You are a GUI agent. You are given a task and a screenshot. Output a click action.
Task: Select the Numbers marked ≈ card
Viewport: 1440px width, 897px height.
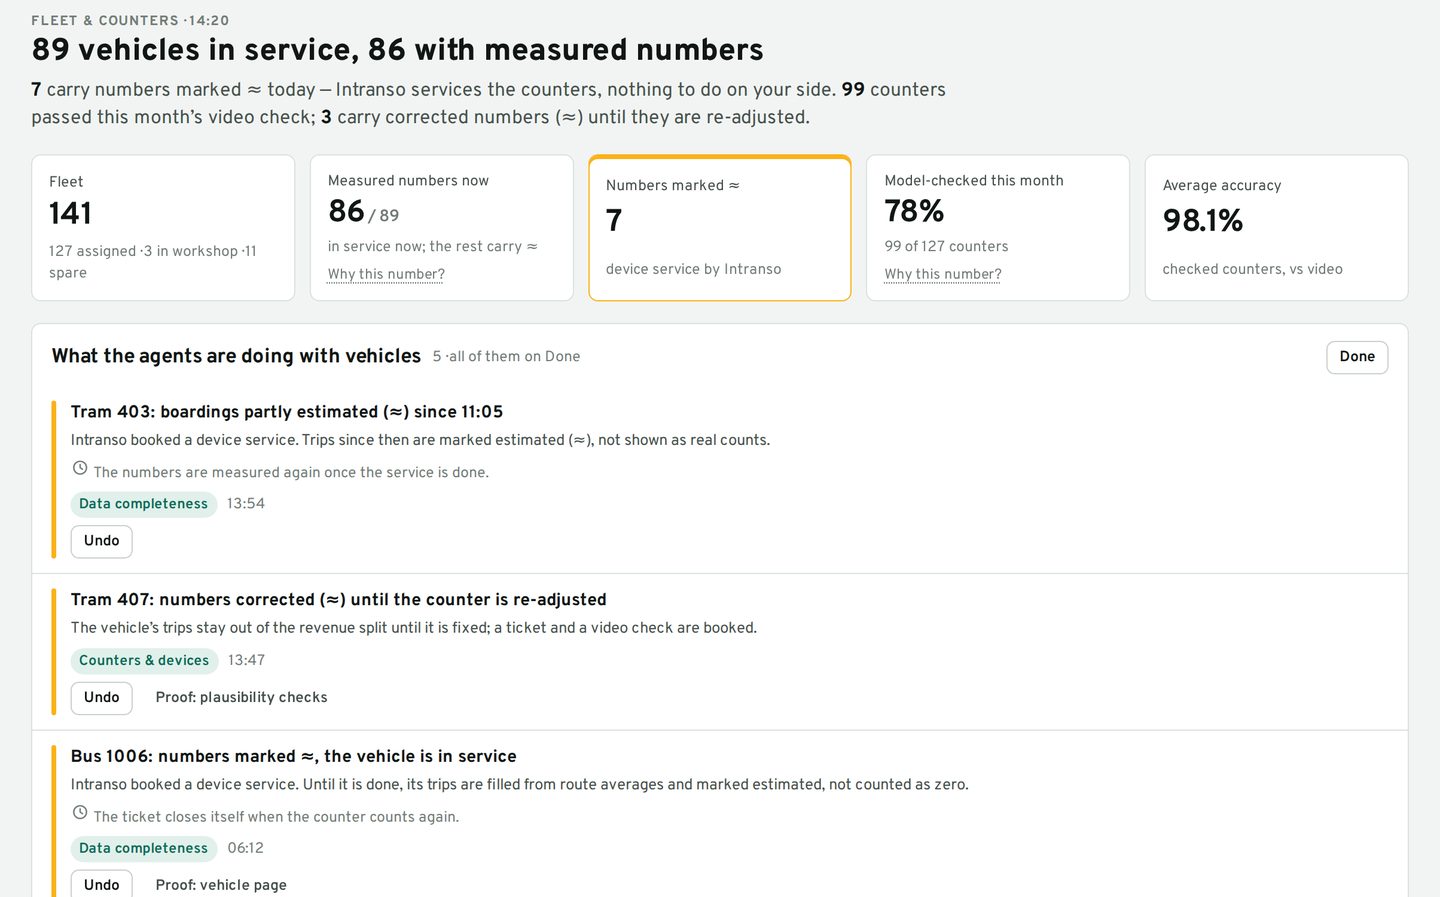(x=720, y=228)
